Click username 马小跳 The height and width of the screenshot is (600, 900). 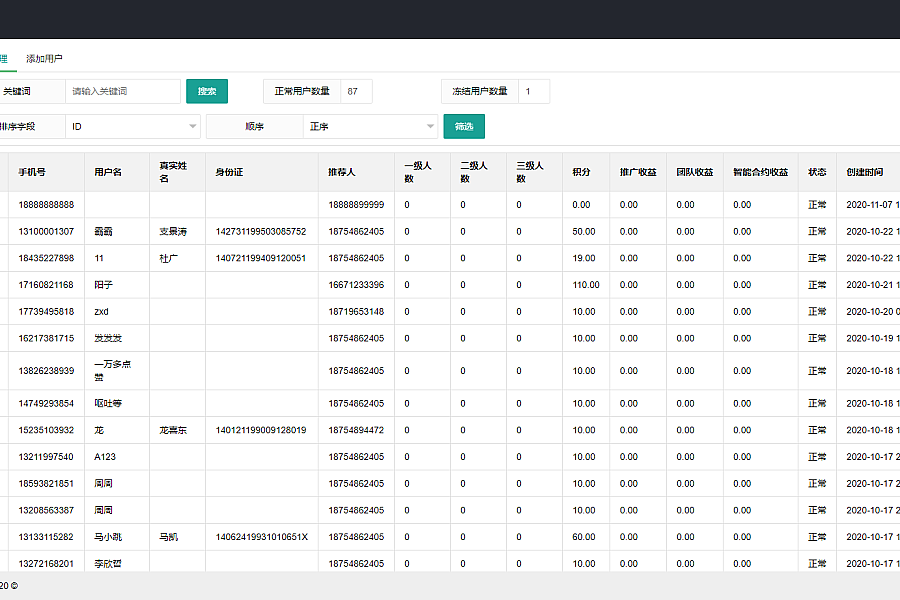[x=108, y=537]
